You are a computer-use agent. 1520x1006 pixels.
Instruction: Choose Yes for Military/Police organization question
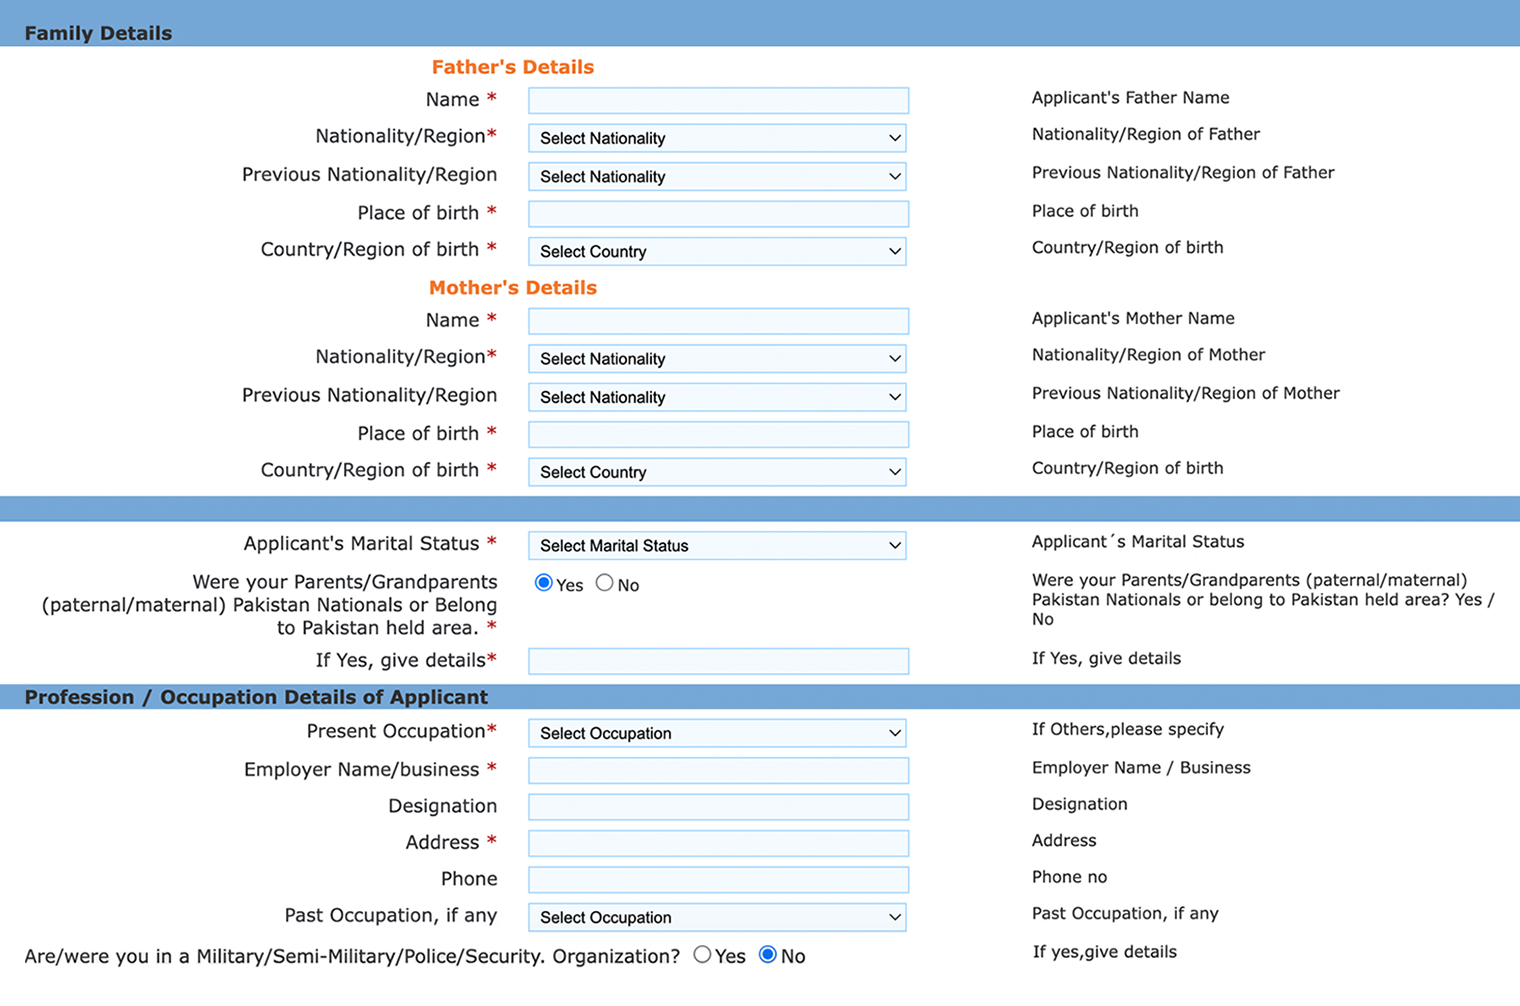pyautogui.click(x=702, y=955)
